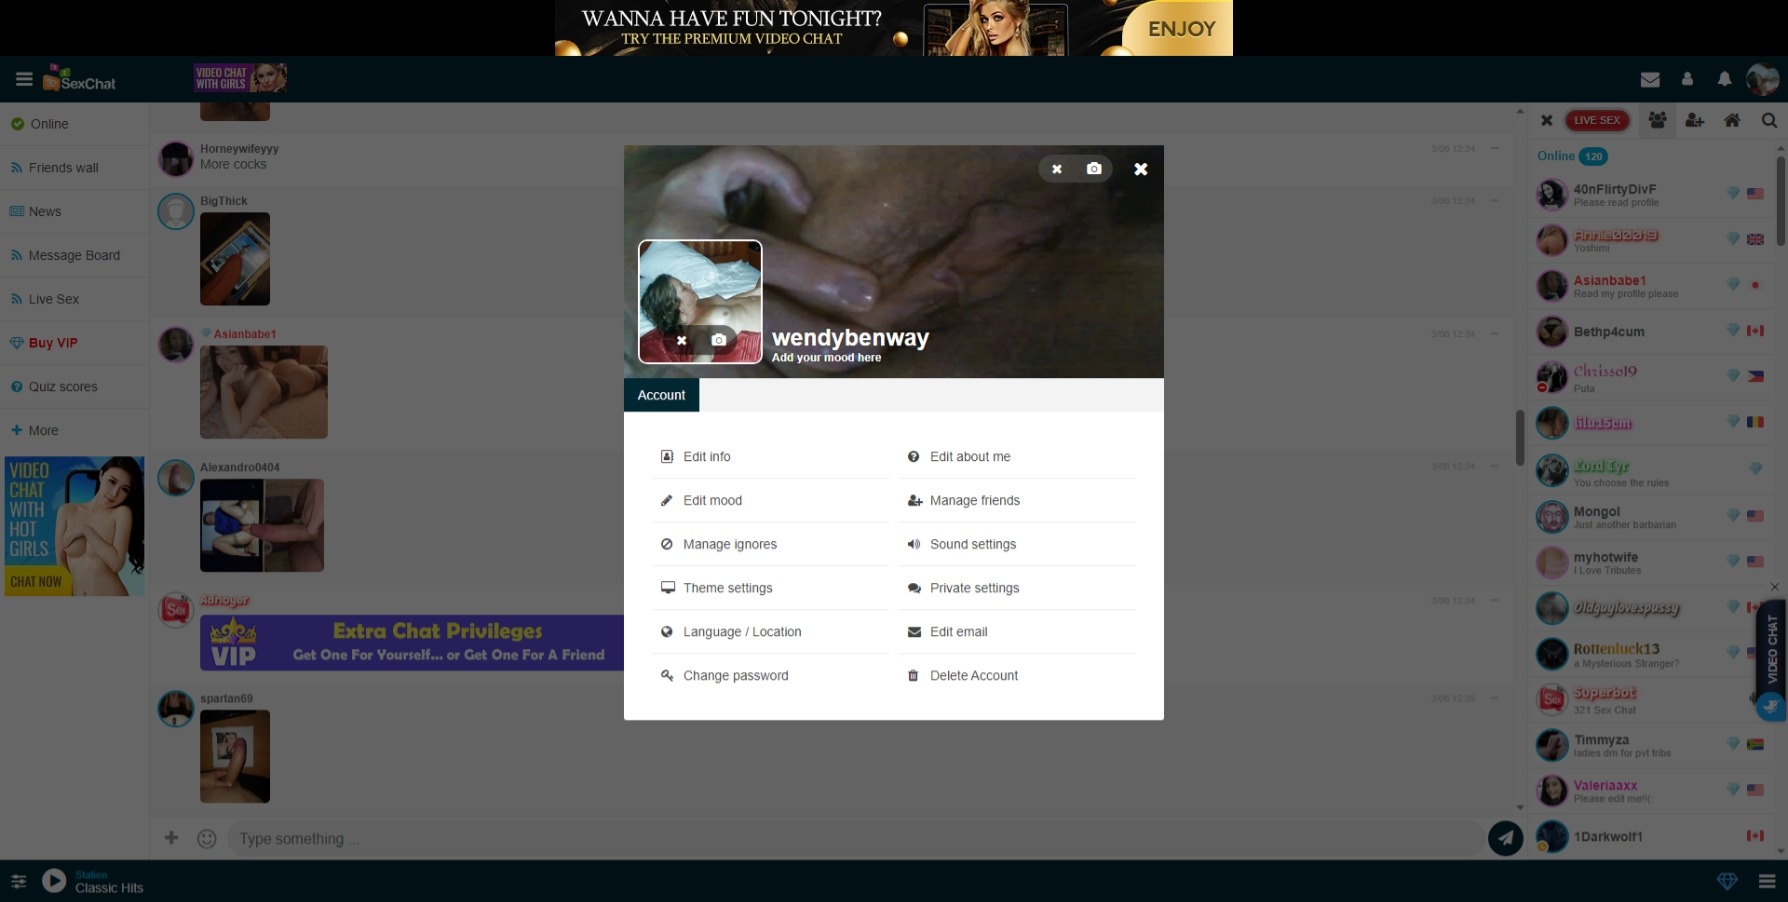Open the bottom-right panel menu icon
1788x902 pixels.
point(1766,881)
